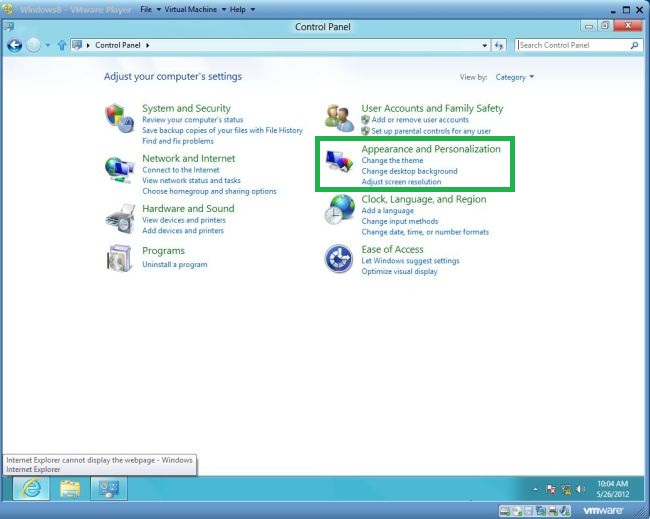650x519 pixels.
Task: Open VMware Help menu
Action: point(242,9)
